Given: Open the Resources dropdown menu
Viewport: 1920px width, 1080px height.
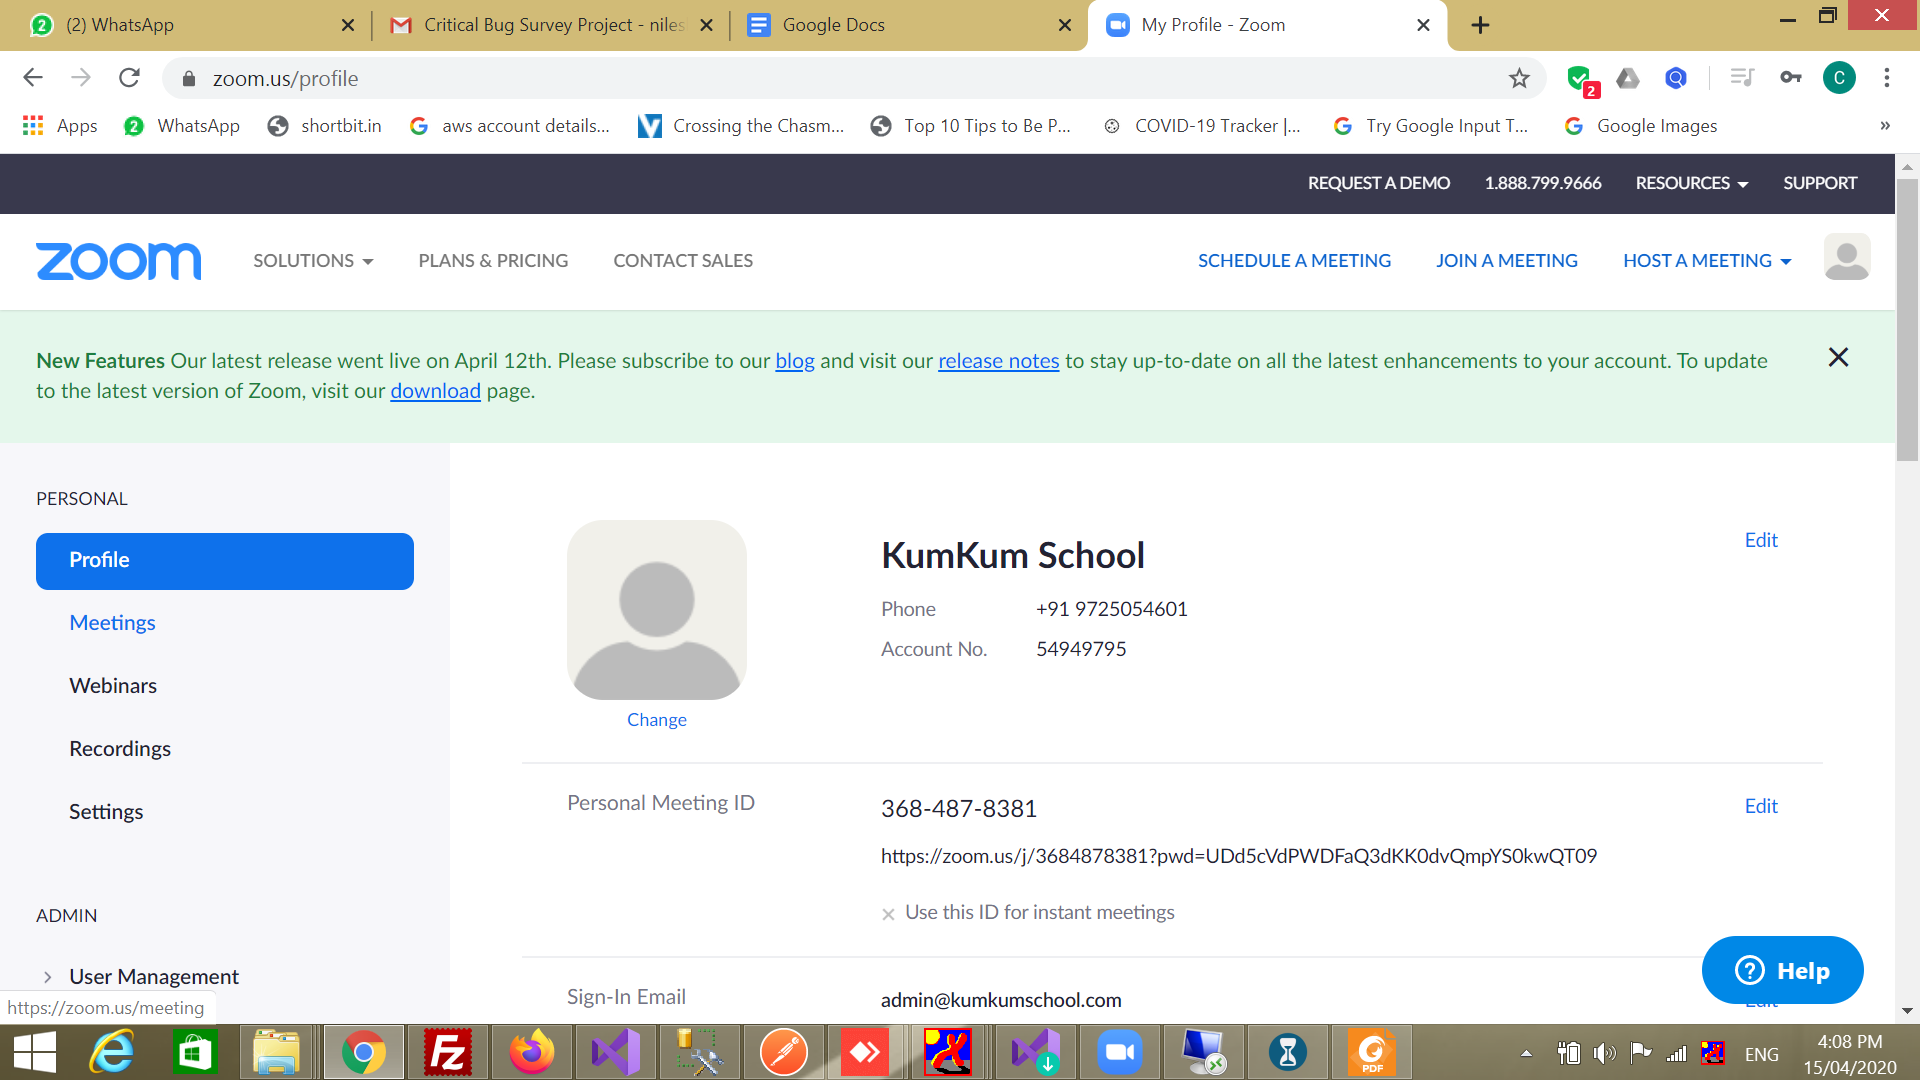Looking at the screenshot, I should [1691, 183].
